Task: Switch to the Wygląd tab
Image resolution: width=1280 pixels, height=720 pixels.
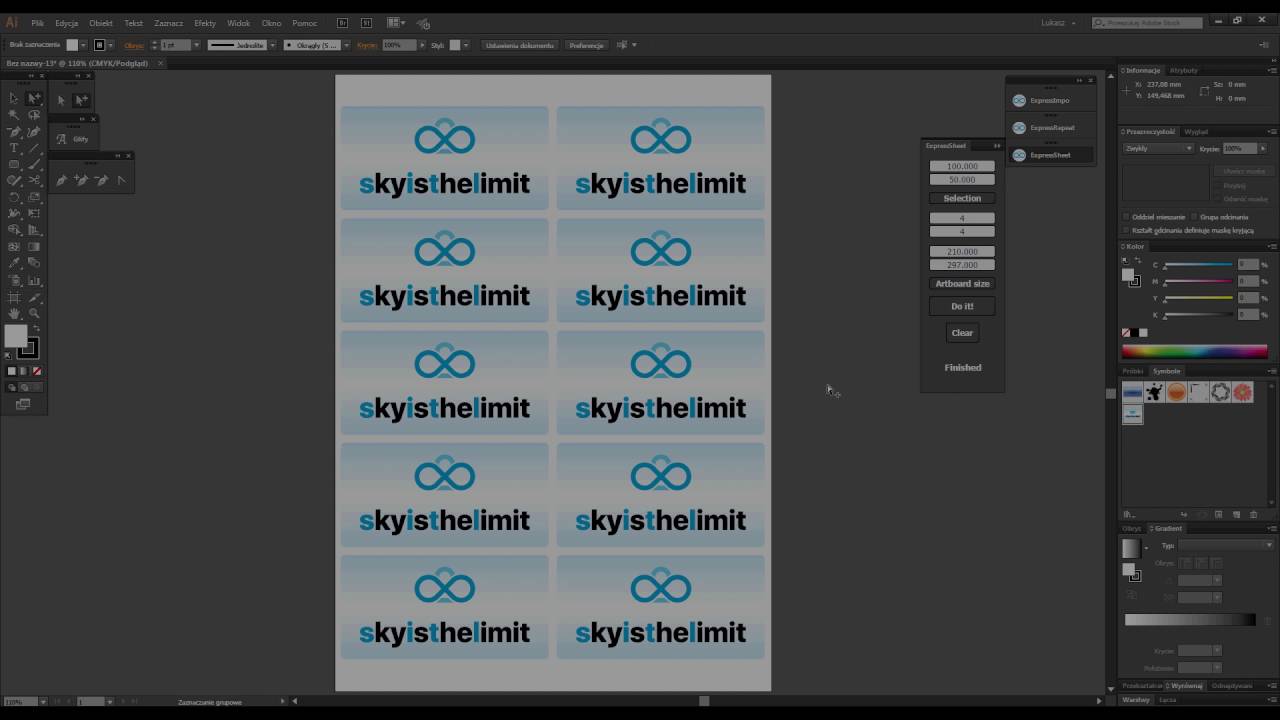Action: pyautogui.click(x=1196, y=131)
